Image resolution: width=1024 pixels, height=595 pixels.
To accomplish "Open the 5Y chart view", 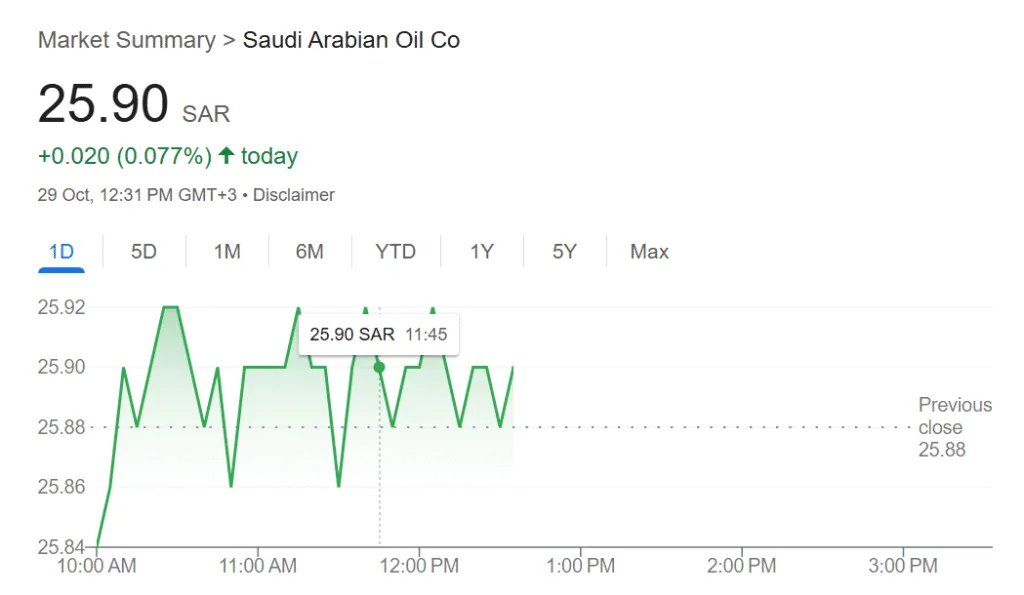I will [x=563, y=252].
